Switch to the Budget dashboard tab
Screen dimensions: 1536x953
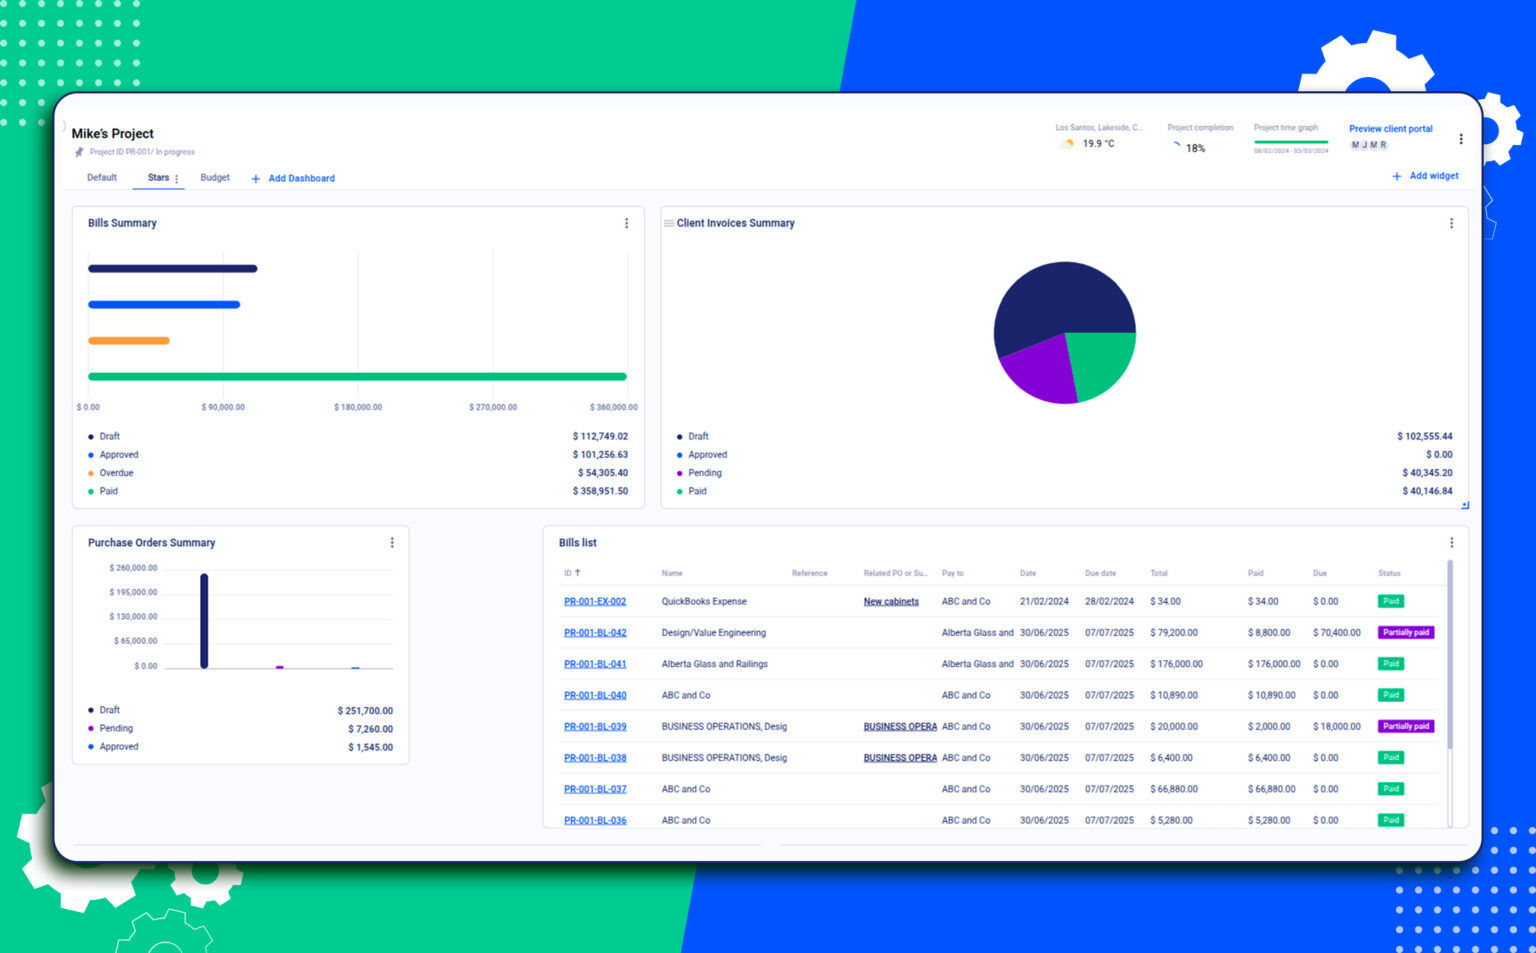coord(215,178)
